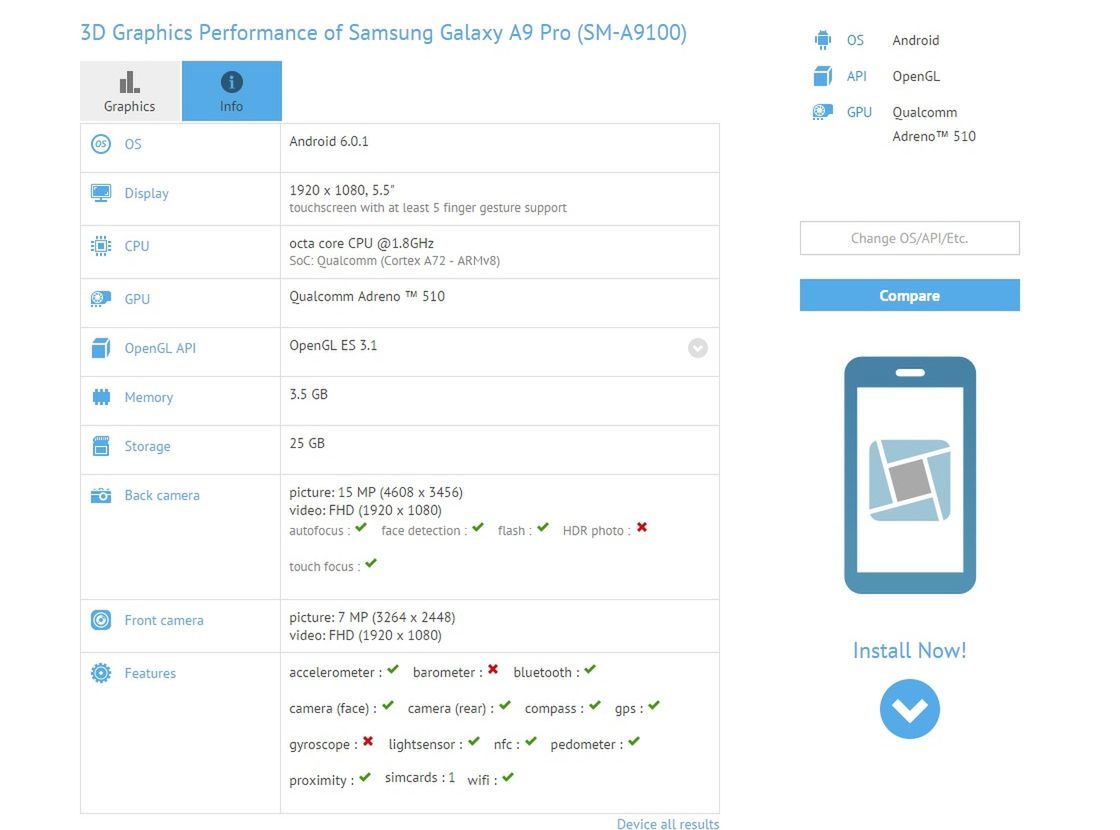Select the Display monitor icon
The height and width of the screenshot is (830, 1120).
pos(100,193)
